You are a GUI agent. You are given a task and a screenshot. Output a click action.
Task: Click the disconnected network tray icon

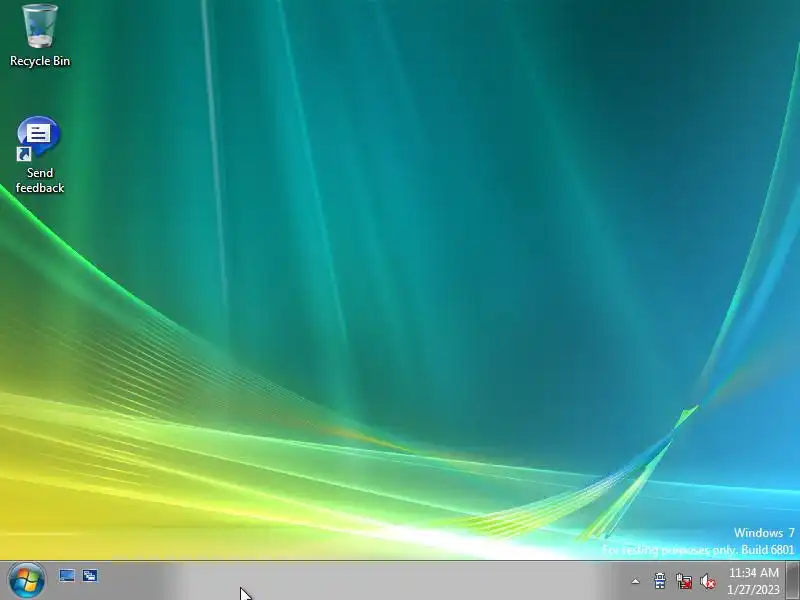(x=684, y=581)
